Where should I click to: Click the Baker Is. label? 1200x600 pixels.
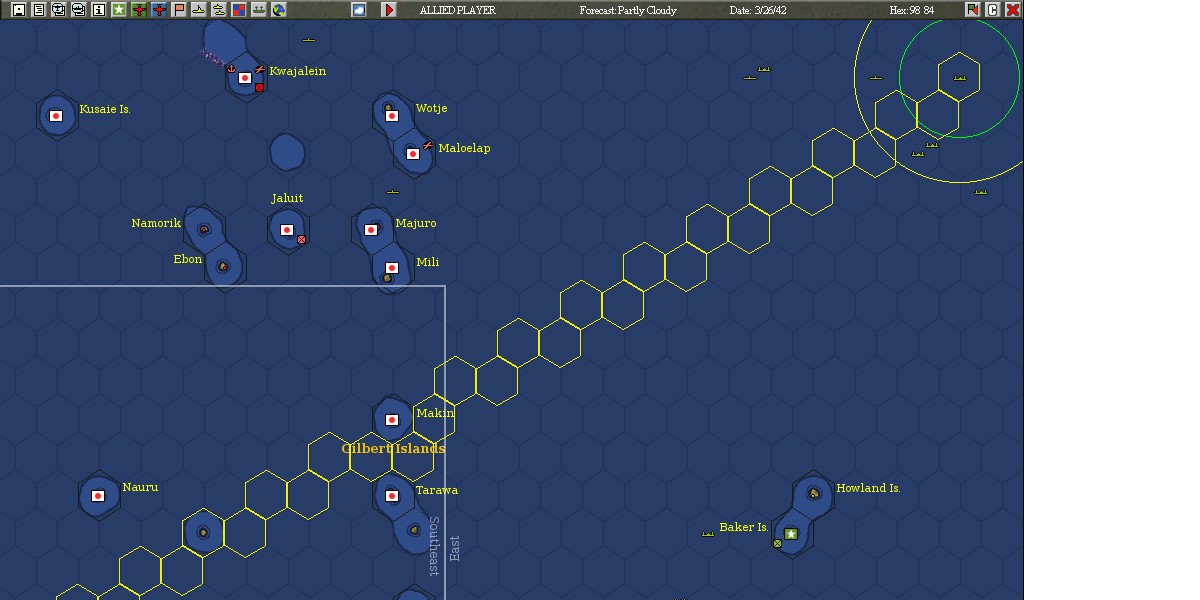click(x=744, y=527)
